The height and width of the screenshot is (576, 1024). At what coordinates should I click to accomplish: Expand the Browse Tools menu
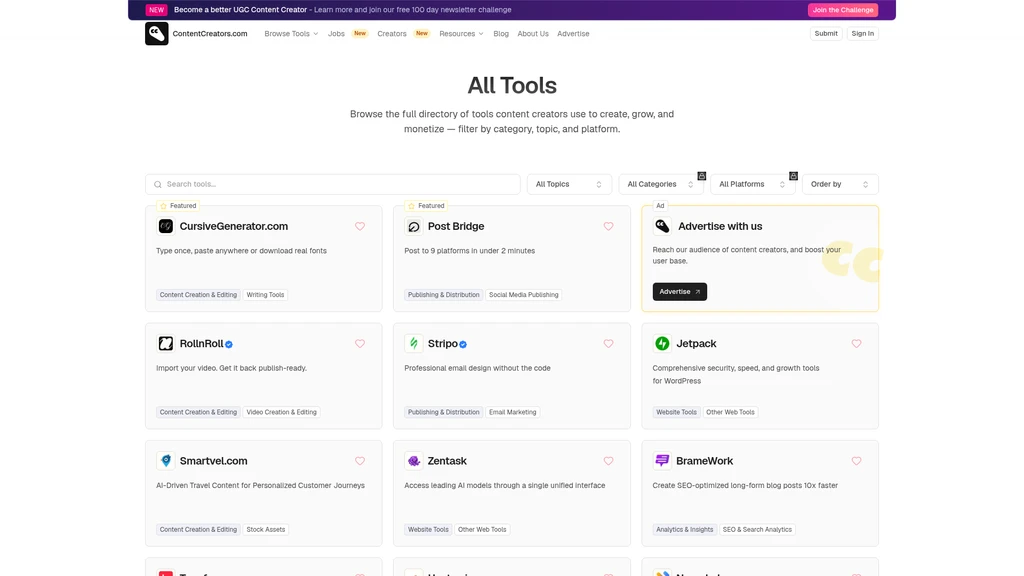[x=291, y=33]
